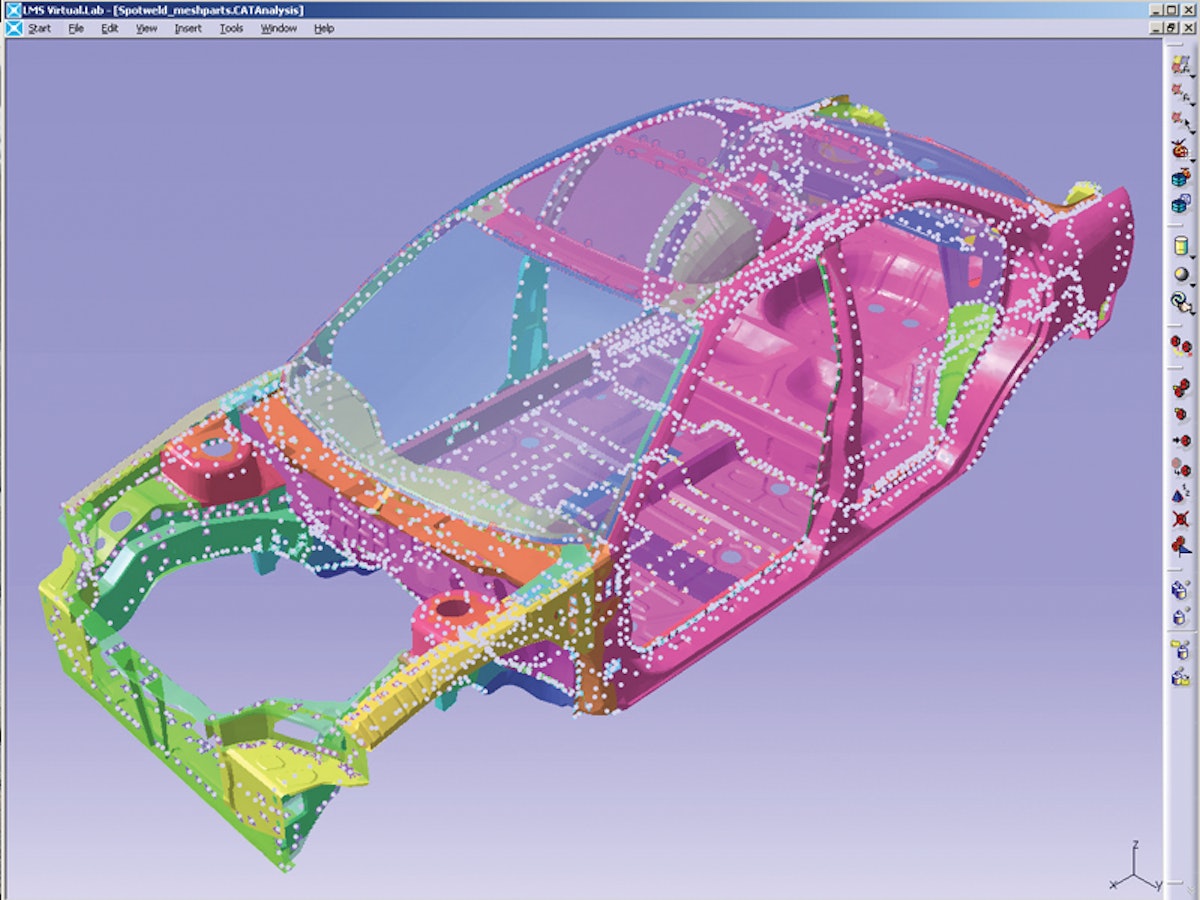Click the red ladybug-like mesh icon

click(x=1181, y=151)
